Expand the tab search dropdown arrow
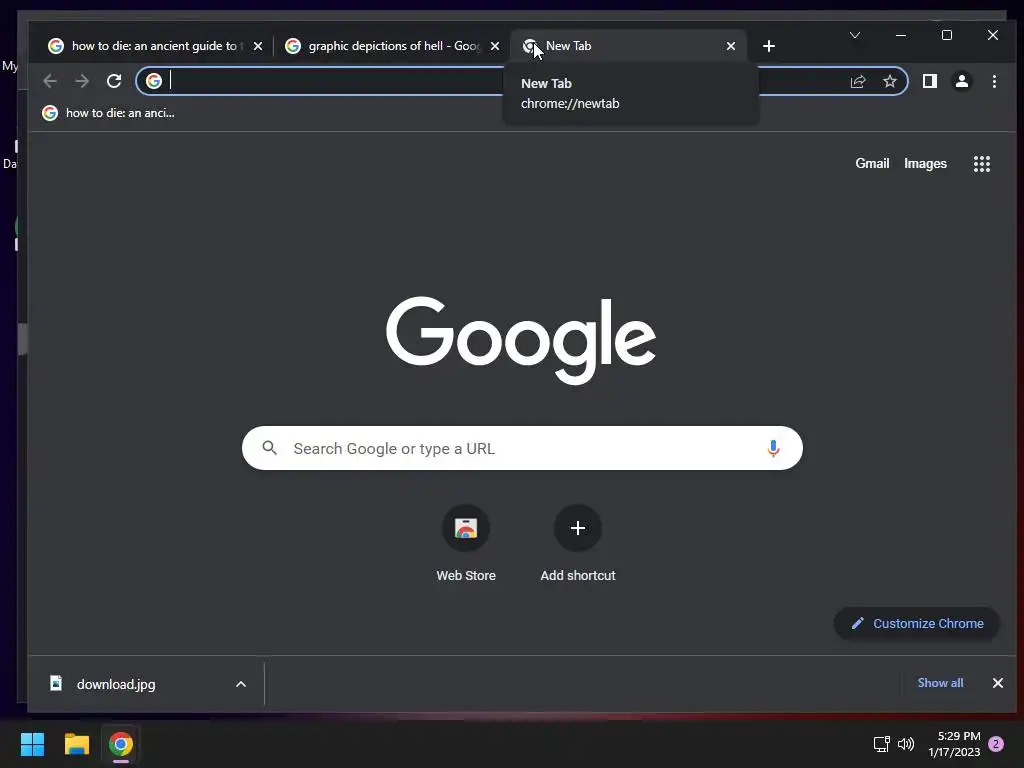The height and width of the screenshot is (768, 1024). coord(854,35)
